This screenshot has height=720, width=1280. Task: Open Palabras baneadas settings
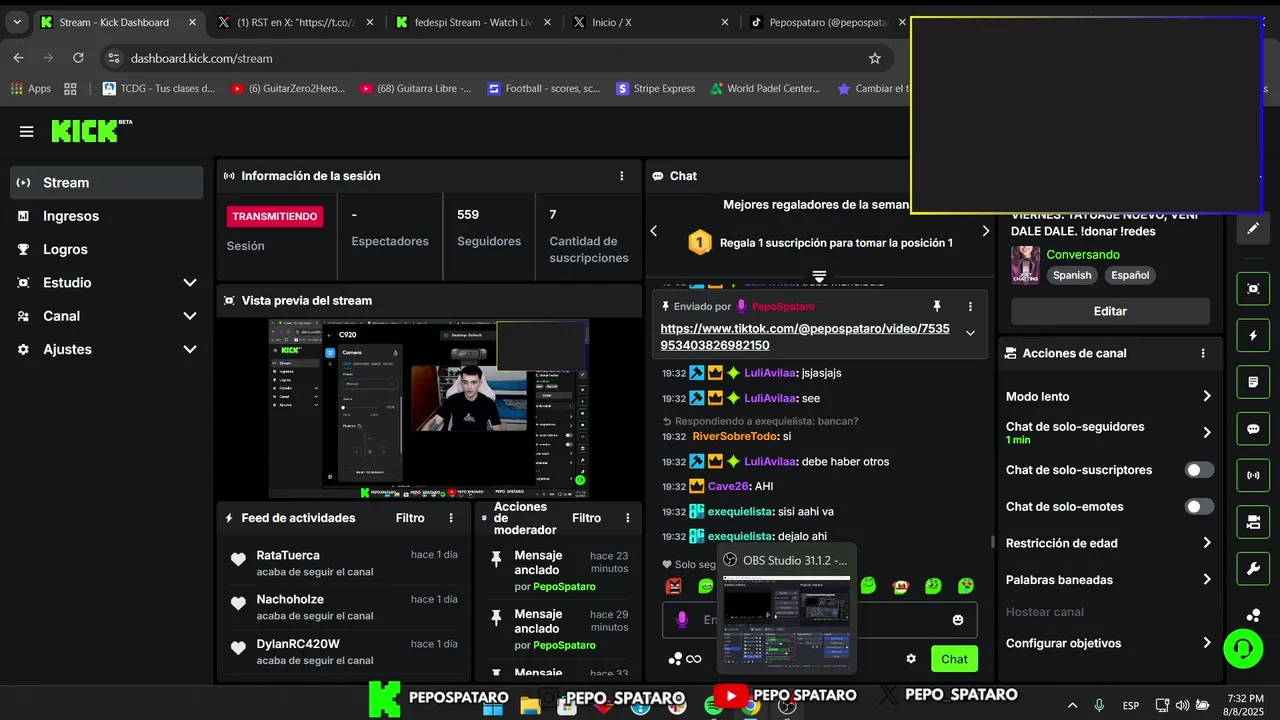coord(1109,579)
